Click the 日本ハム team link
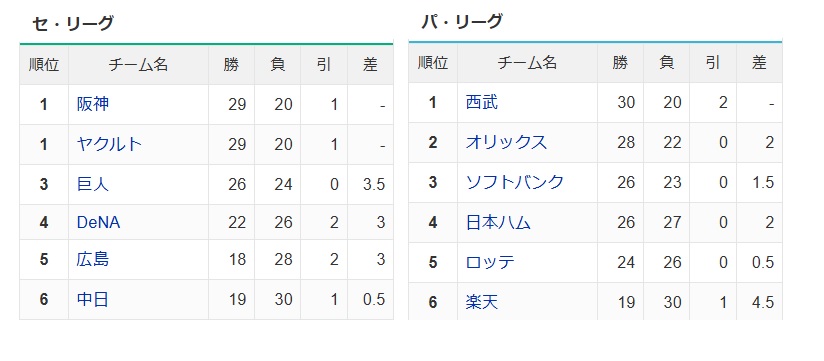Image resolution: width=824 pixels, height=361 pixels. [x=498, y=222]
